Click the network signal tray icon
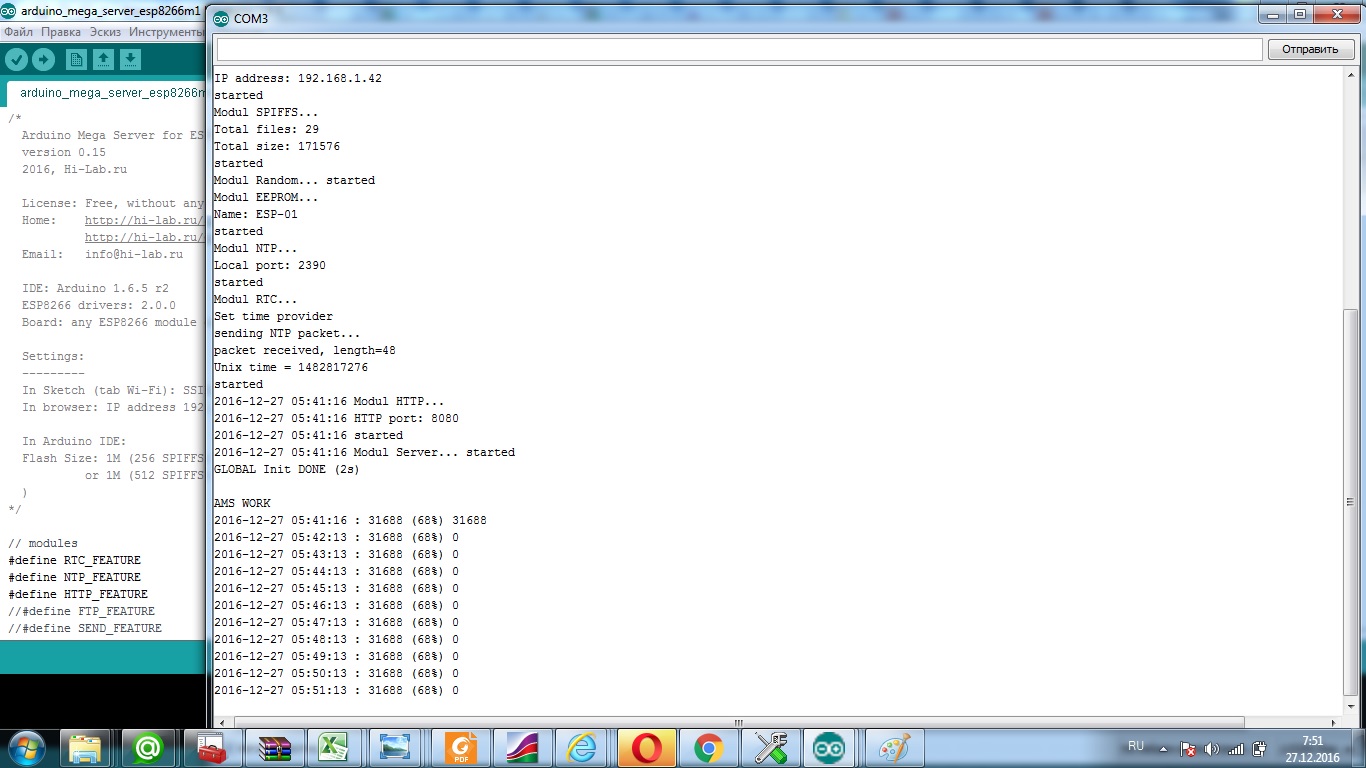 tap(1236, 748)
